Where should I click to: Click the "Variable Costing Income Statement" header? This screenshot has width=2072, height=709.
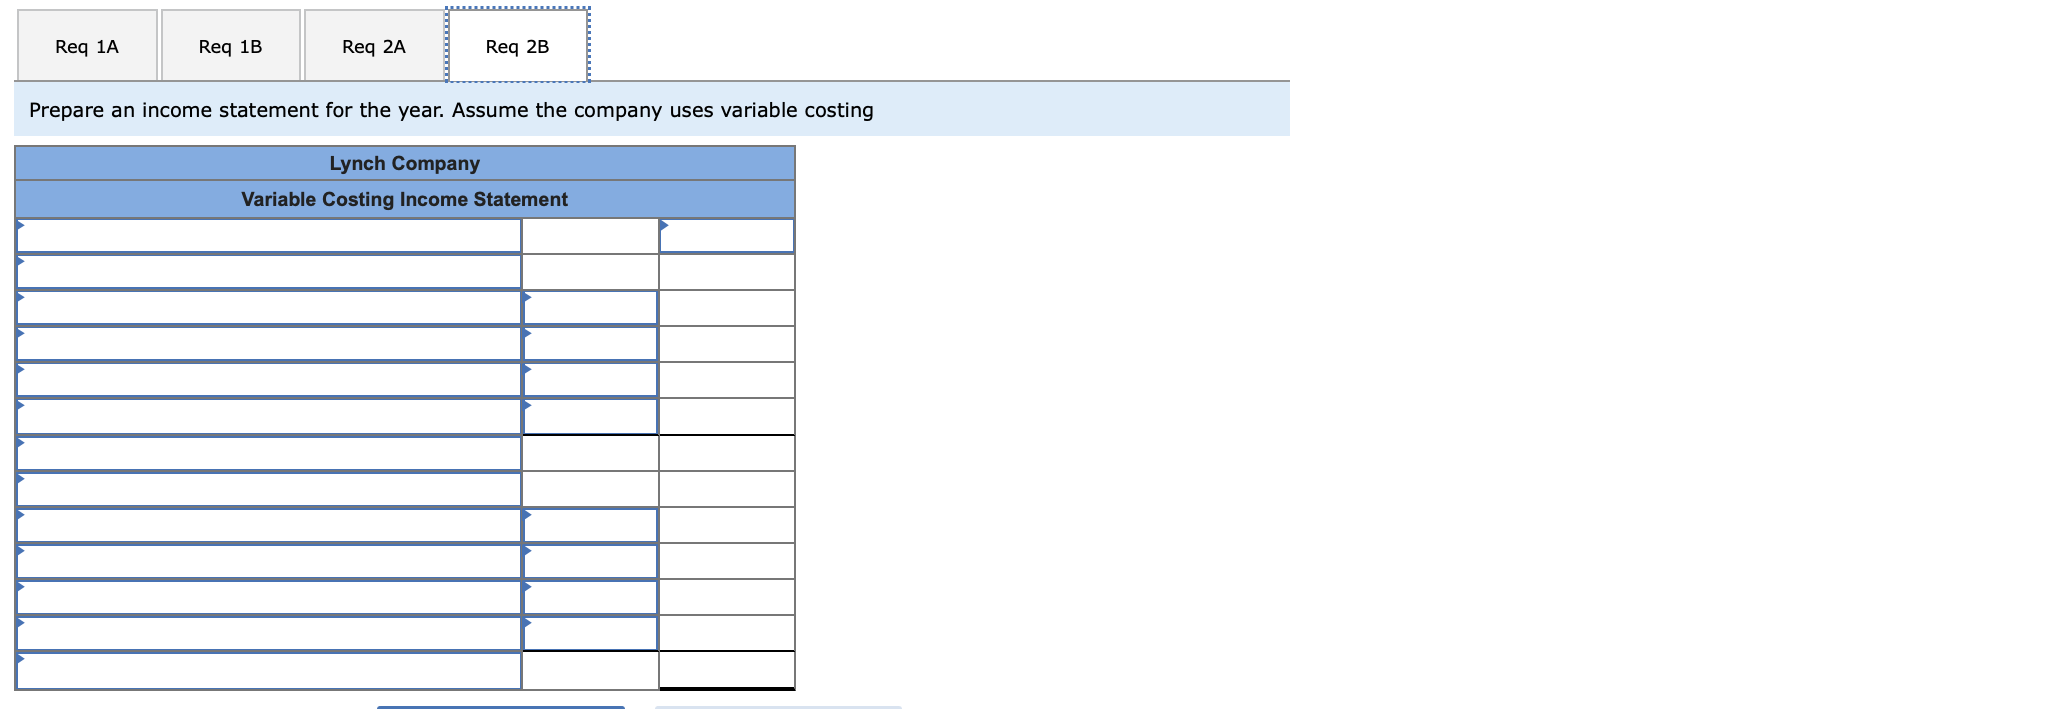405,199
